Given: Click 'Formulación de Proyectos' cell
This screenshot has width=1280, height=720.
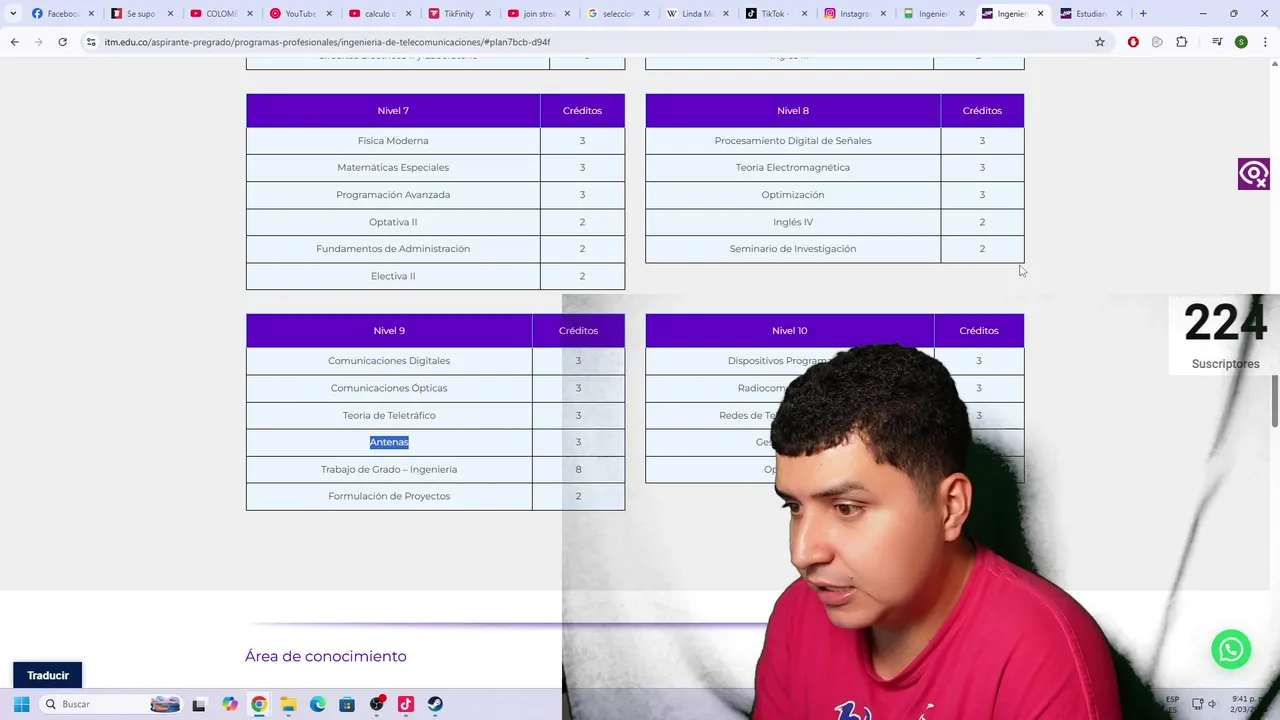Looking at the screenshot, I should (389, 496).
